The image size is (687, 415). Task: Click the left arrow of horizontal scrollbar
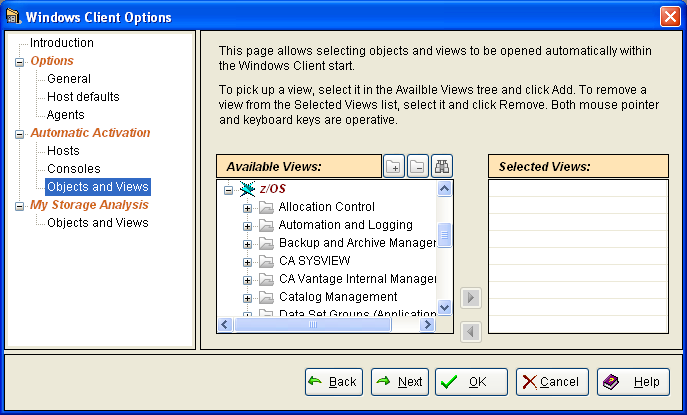(225, 325)
